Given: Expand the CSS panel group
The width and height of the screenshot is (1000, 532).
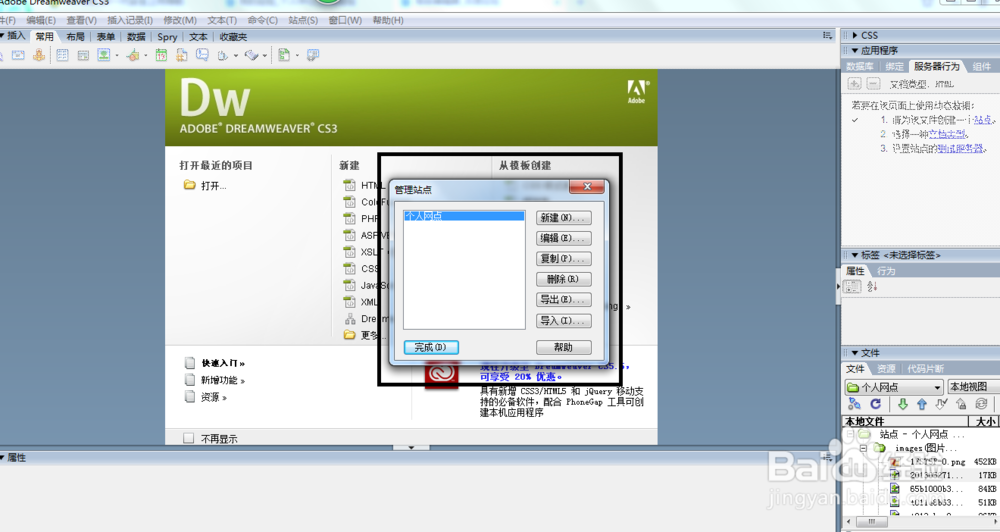Looking at the screenshot, I should [x=855, y=36].
